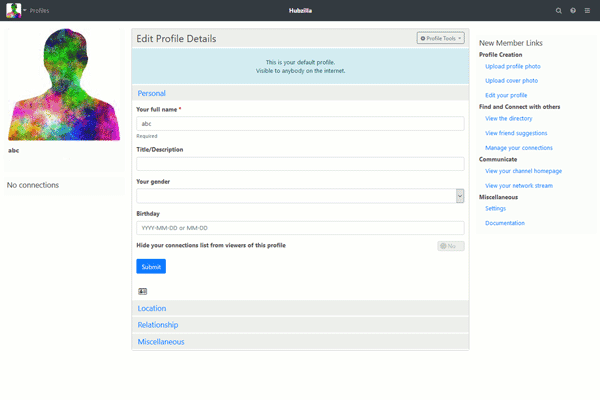Open the Profile Tools dropdown
Screen dimensions: 600x400
440,38
